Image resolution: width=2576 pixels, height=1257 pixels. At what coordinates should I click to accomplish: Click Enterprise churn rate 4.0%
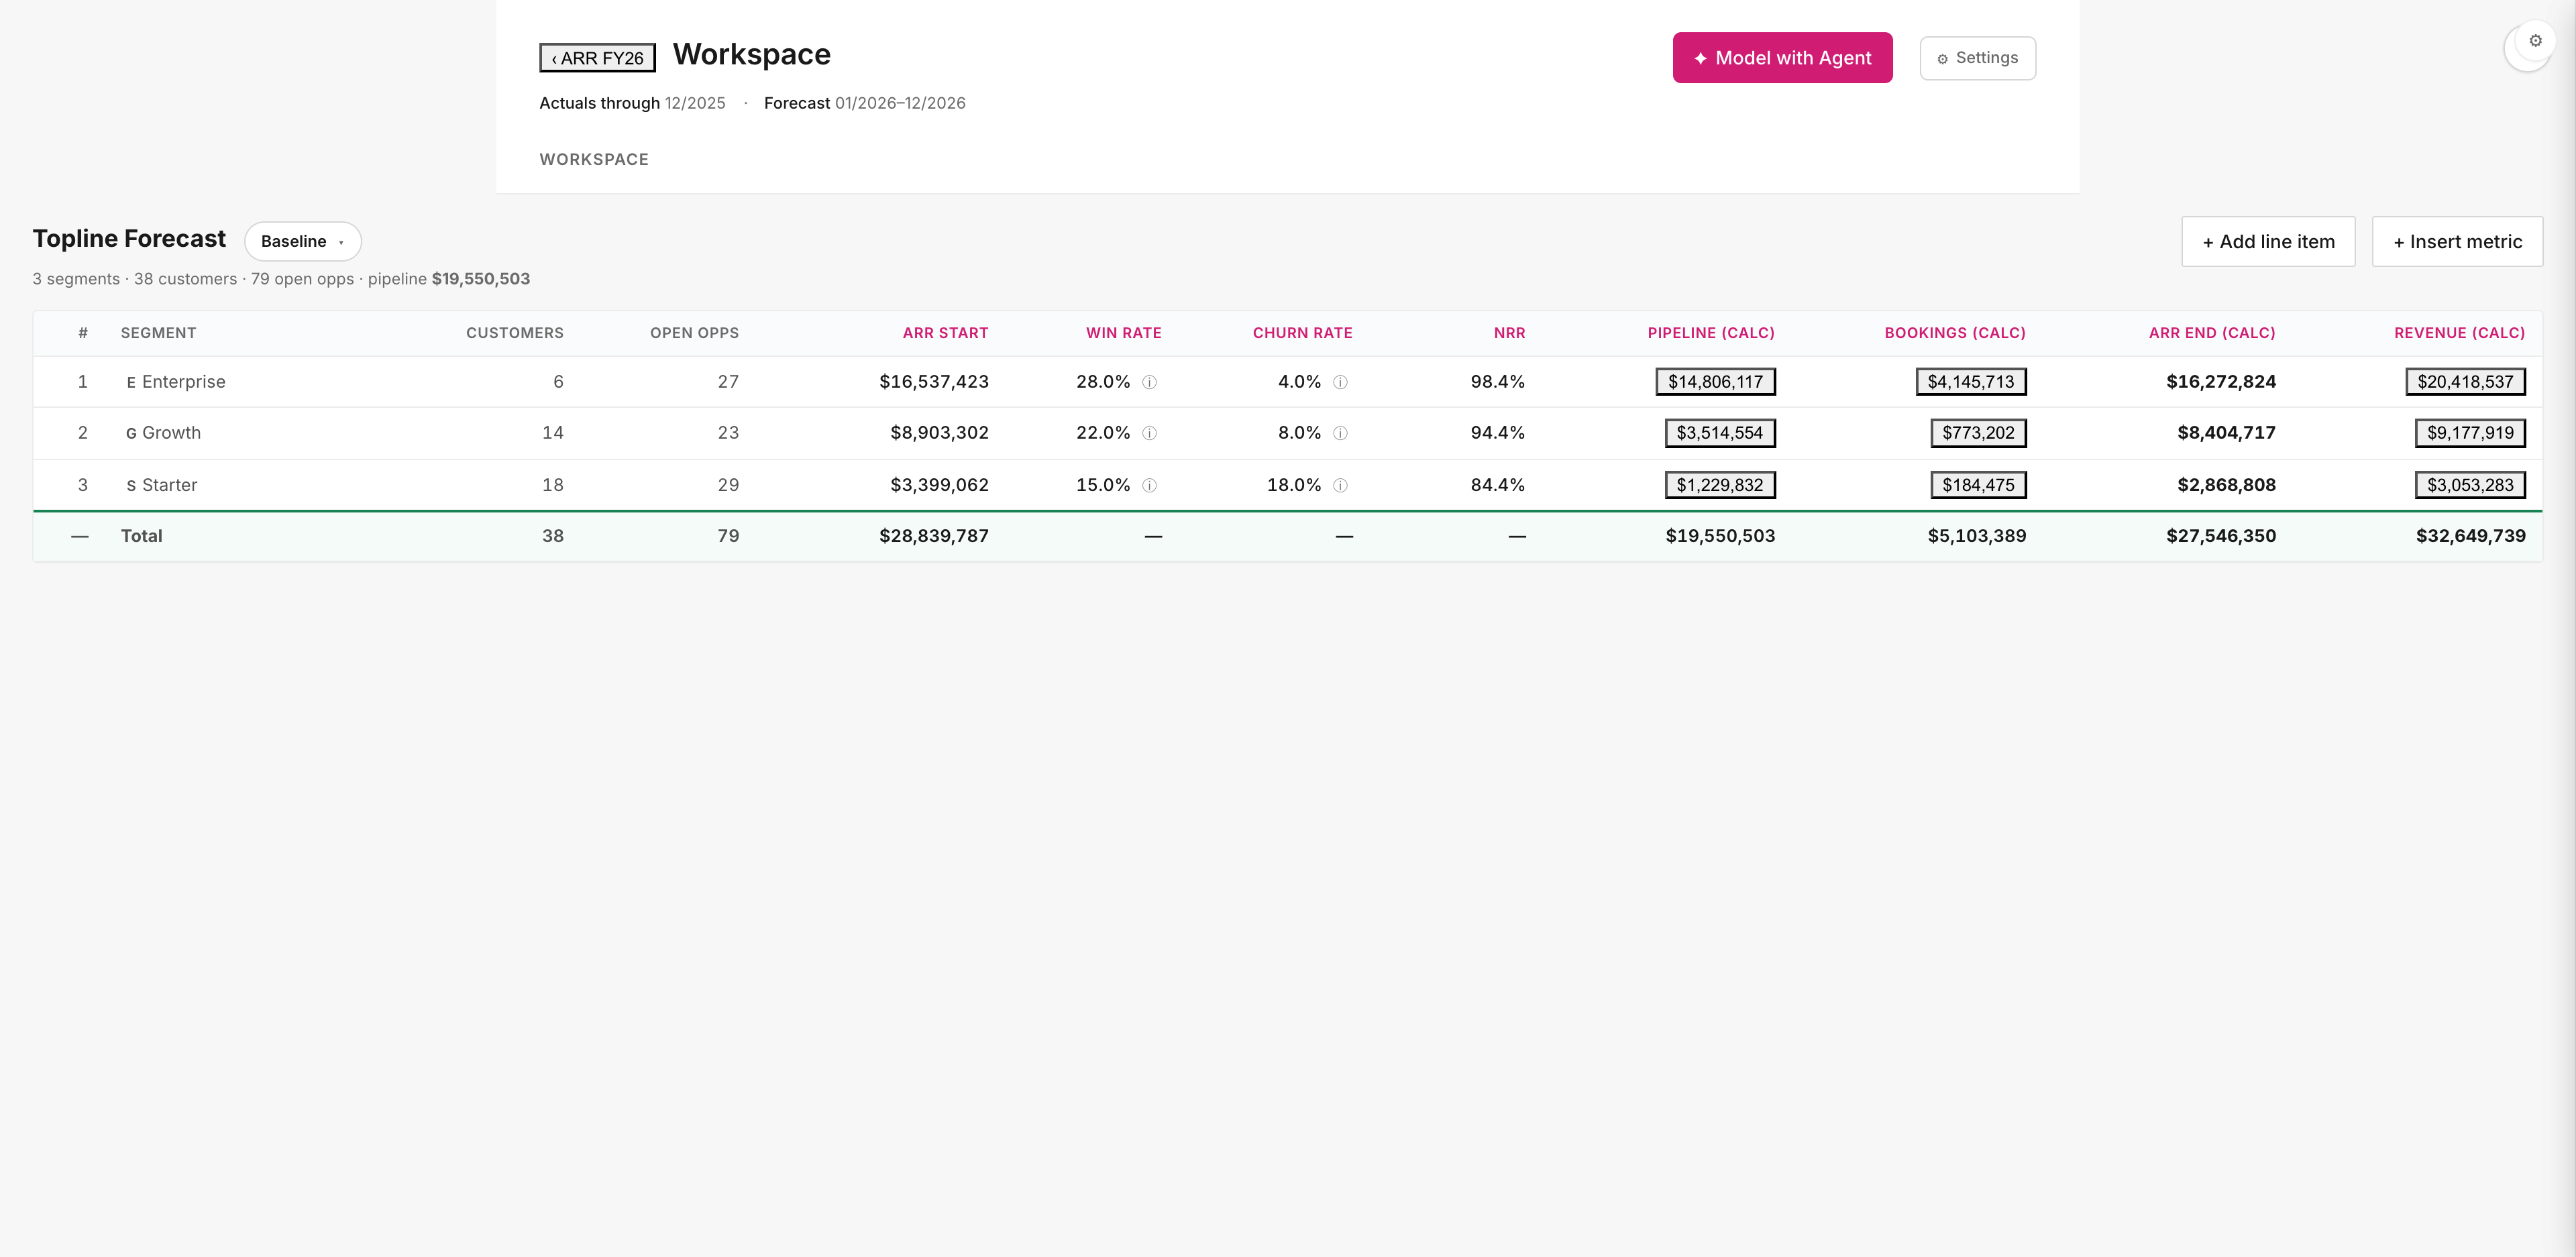[x=1299, y=382]
